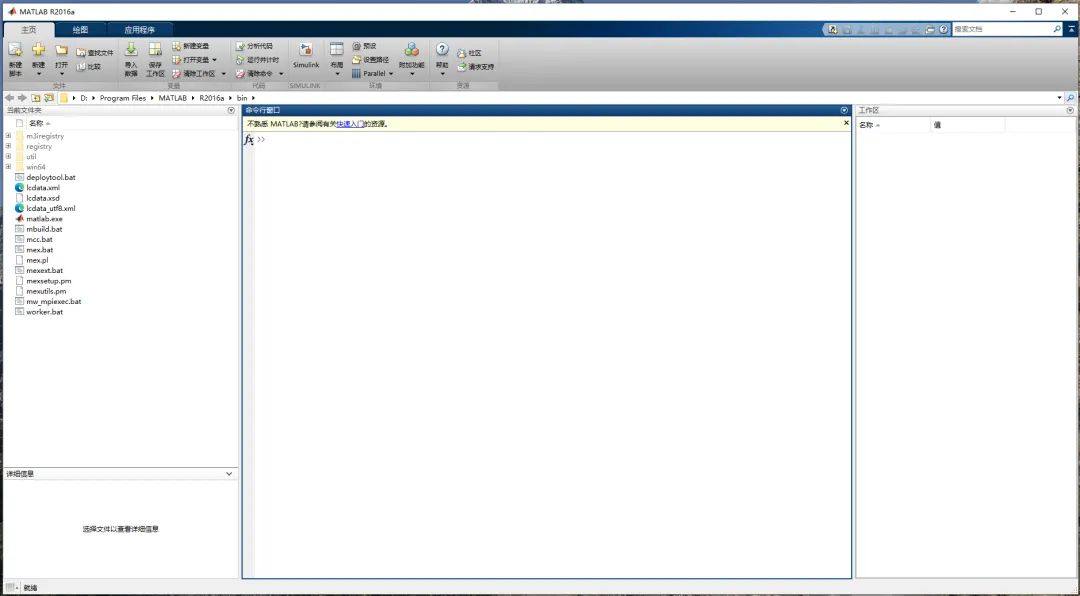Expand the registry folder
Viewport: 1080px width, 596px height.
click(x=8, y=146)
